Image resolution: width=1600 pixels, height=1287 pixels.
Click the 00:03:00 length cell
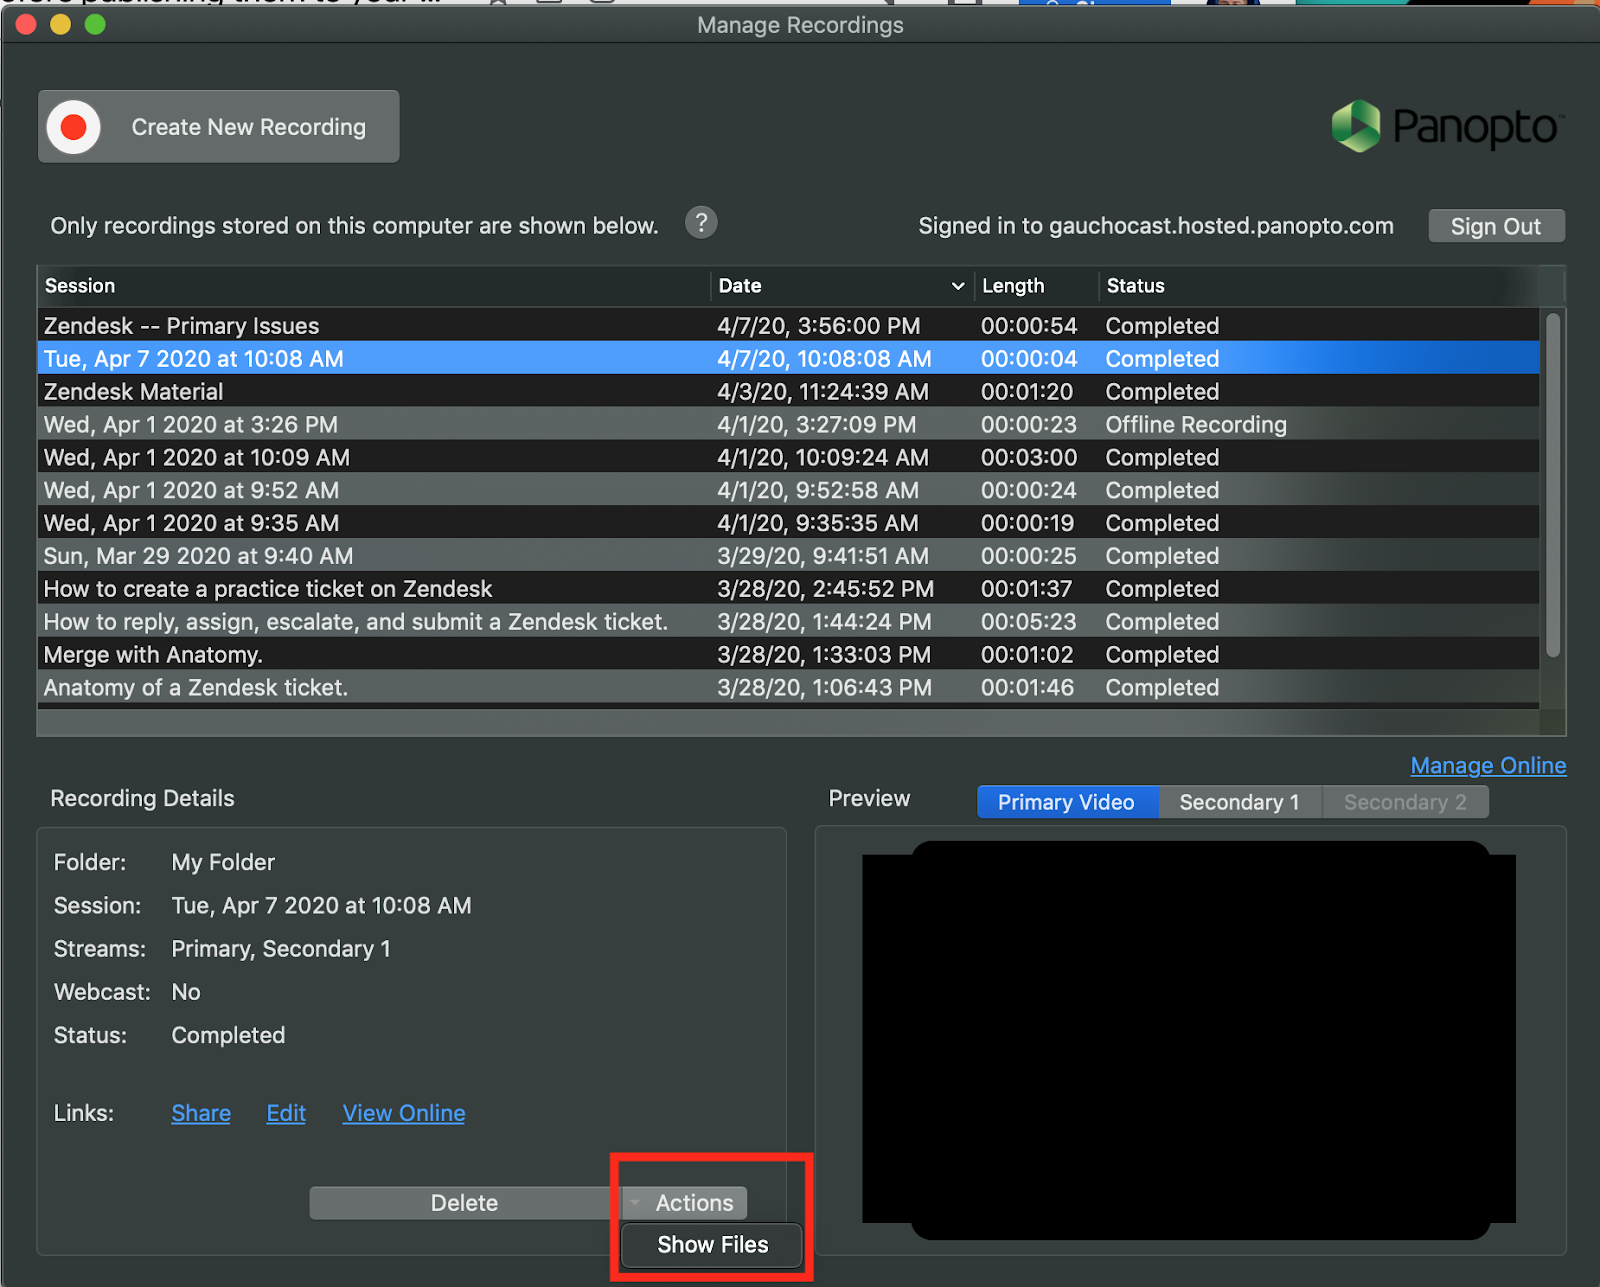(1029, 457)
